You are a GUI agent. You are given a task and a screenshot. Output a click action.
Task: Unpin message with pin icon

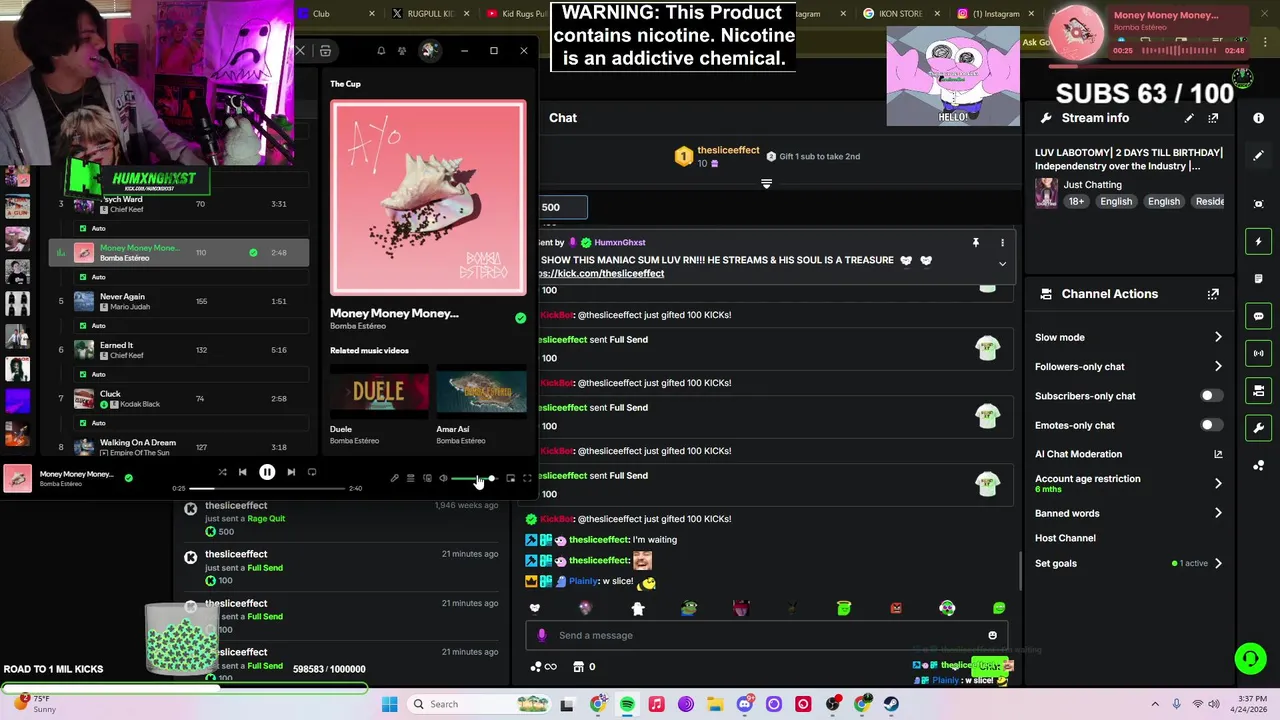point(975,243)
